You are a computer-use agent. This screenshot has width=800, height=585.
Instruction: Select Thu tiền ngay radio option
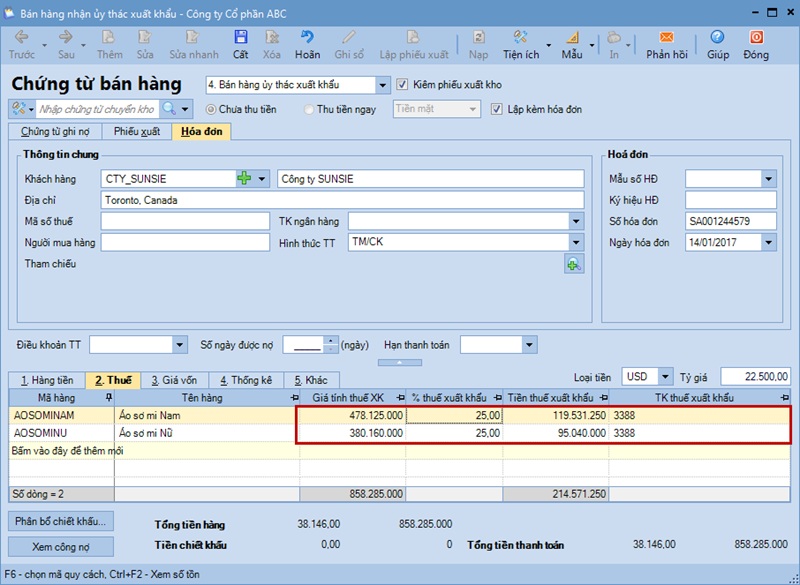pyautogui.click(x=309, y=109)
